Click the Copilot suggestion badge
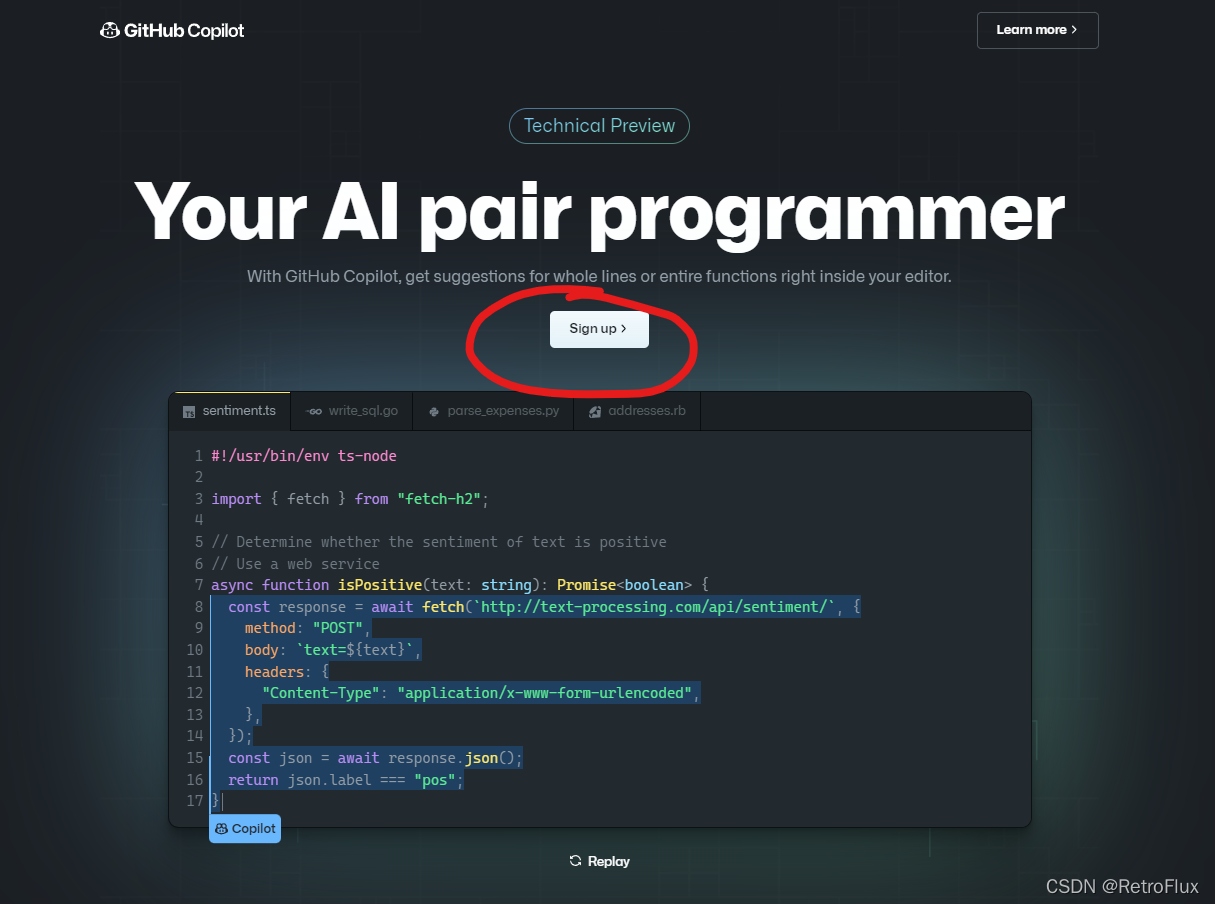 tap(245, 829)
